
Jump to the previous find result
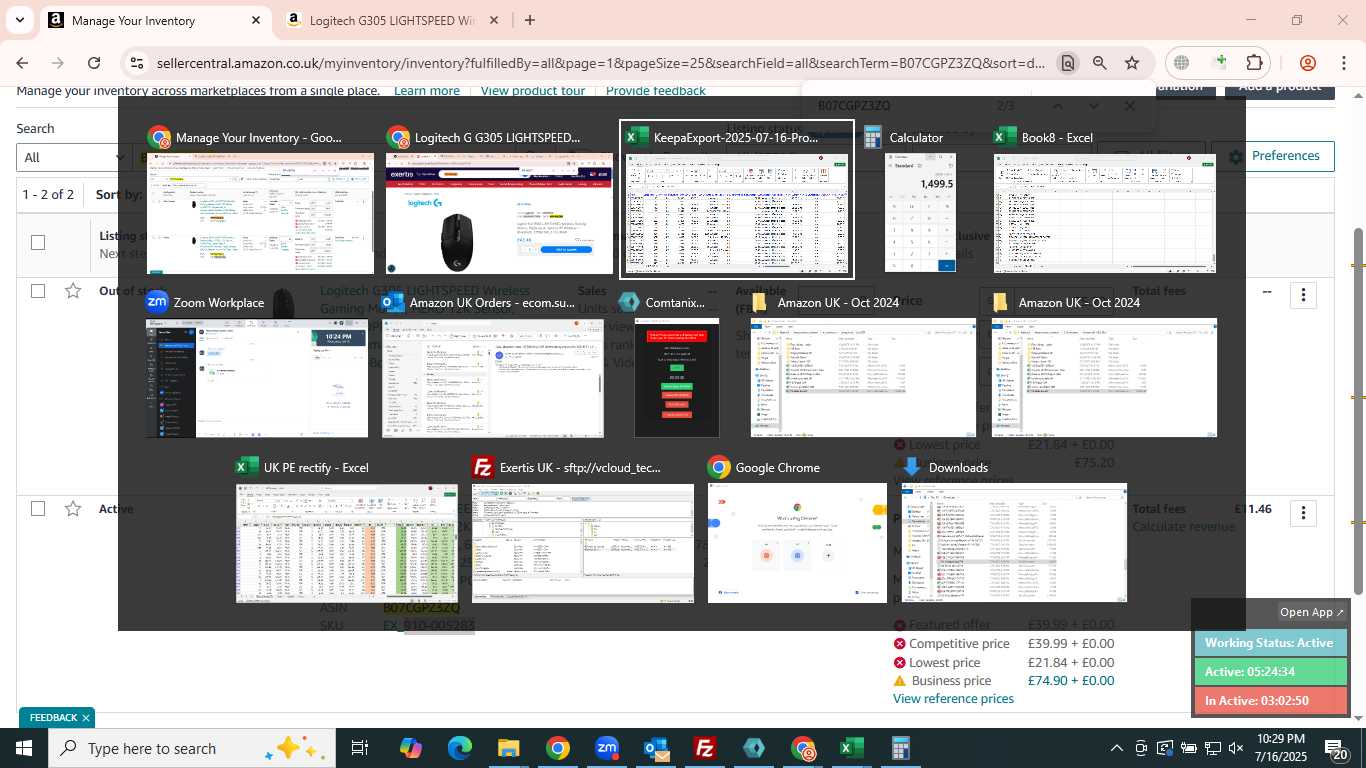[1057, 105]
